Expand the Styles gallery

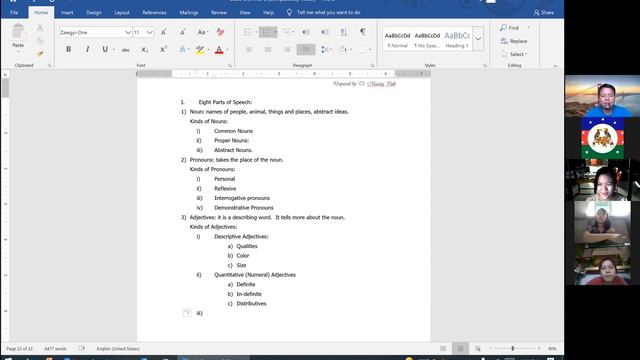(x=478, y=39)
